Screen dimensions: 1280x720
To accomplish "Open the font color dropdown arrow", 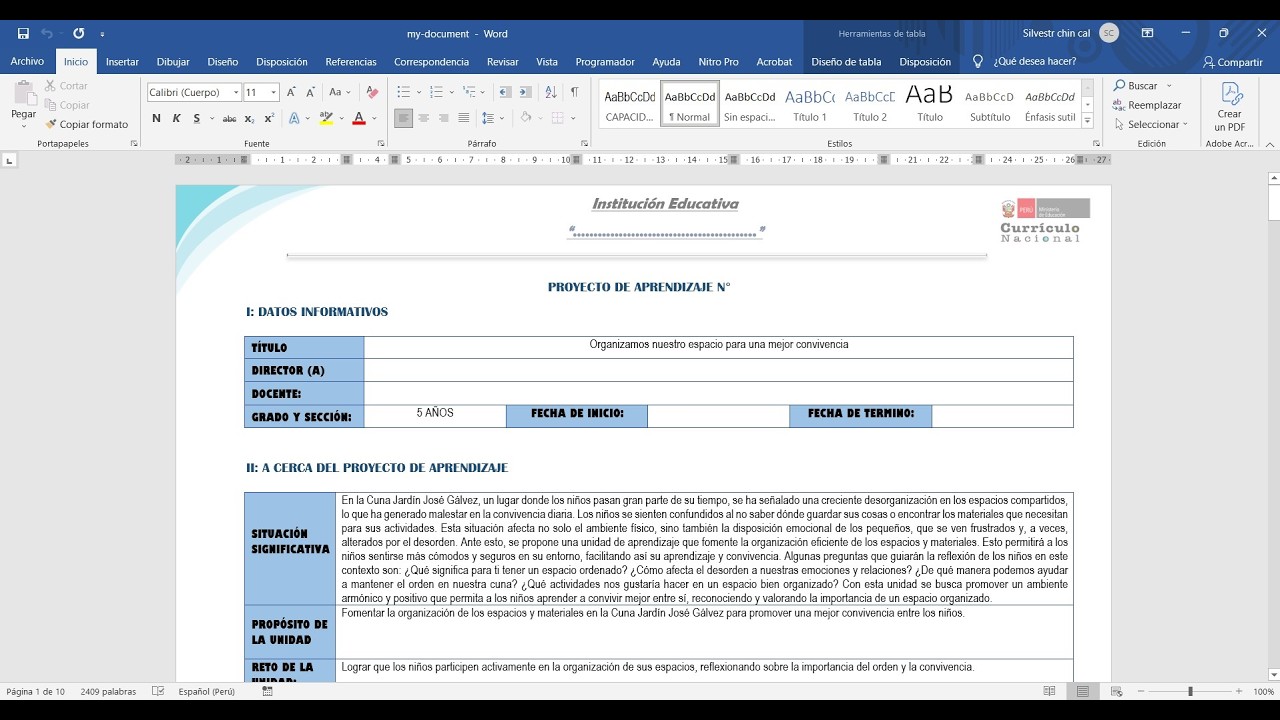I will point(374,118).
